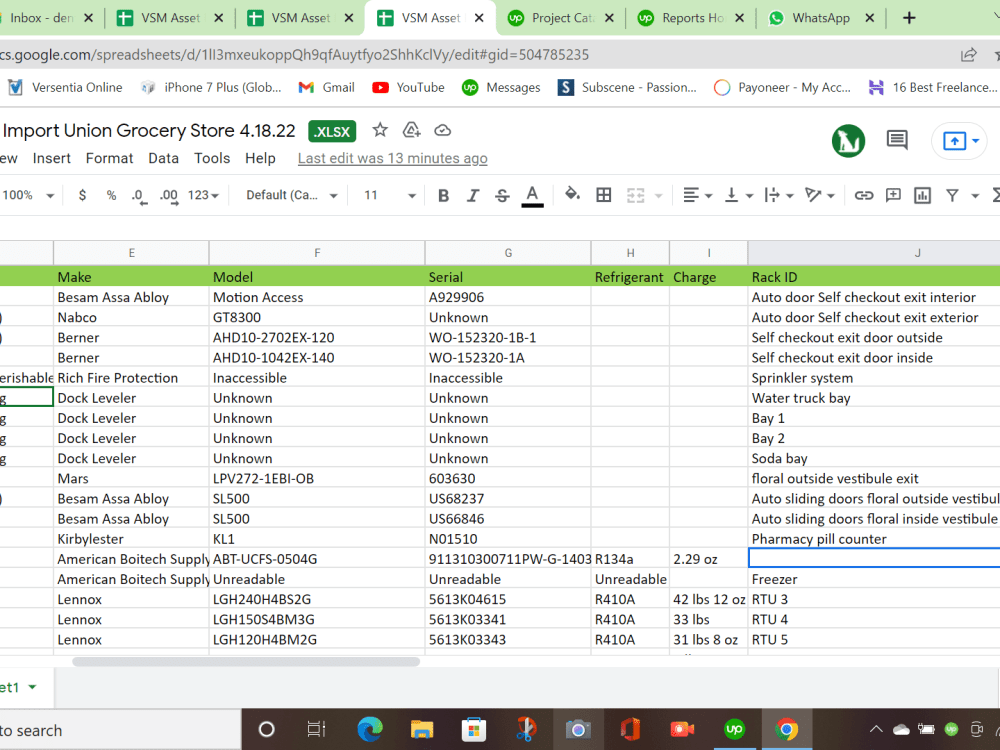Select the Kirbylester cell
The image size is (1000, 750).
tap(131, 539)
